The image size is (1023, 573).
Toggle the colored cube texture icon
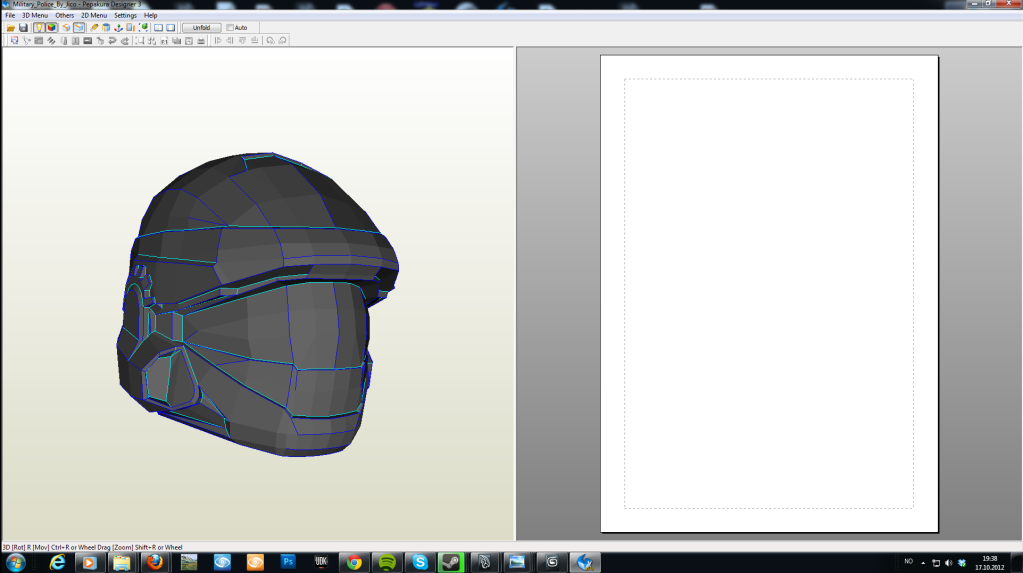pos(52,27)
